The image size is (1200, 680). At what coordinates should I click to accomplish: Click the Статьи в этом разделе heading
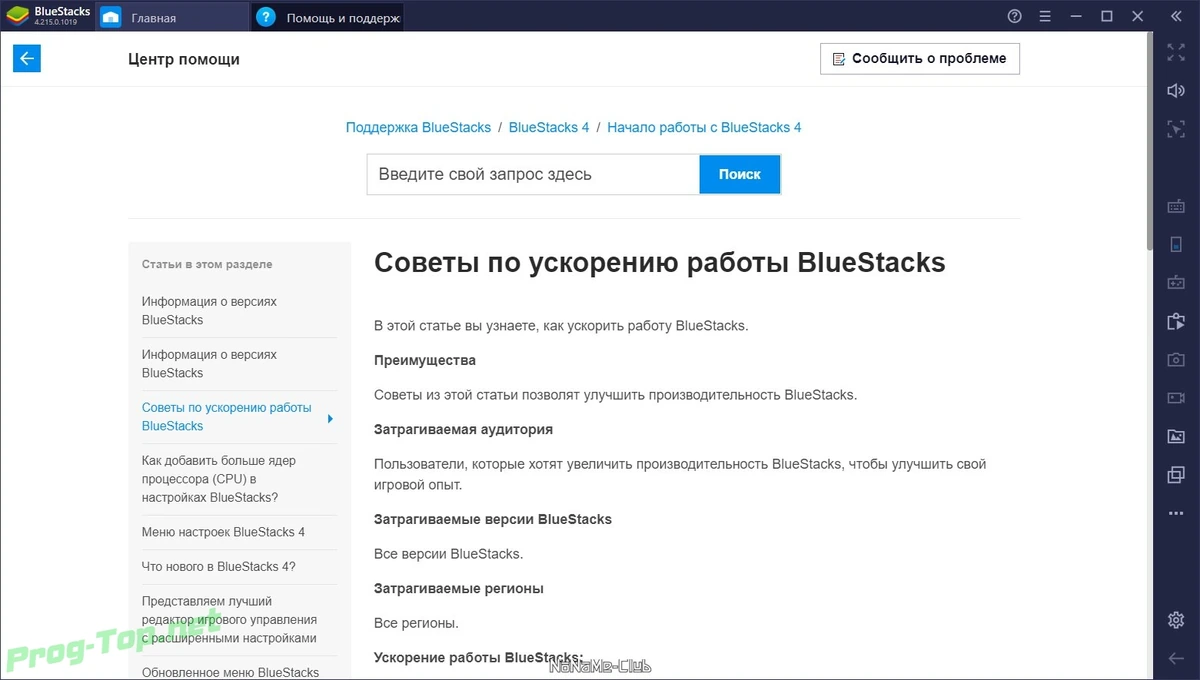[x=207, y=264]
